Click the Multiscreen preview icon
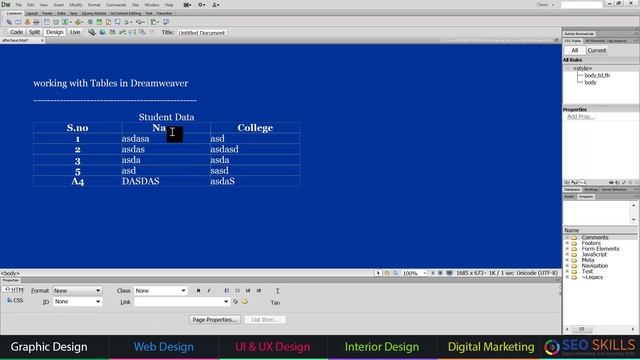The image size is (640, 360). point(92,32)
